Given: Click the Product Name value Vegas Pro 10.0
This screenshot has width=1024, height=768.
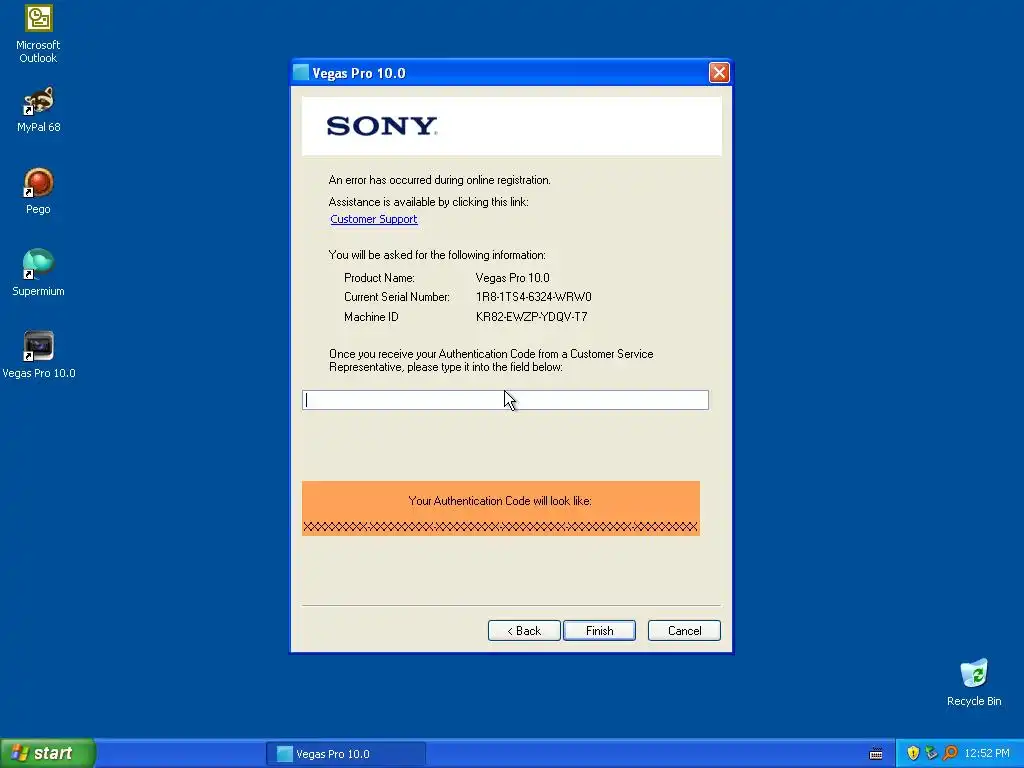Looking at the screenshot, I should pyautogui.click(x=513, y=278).
